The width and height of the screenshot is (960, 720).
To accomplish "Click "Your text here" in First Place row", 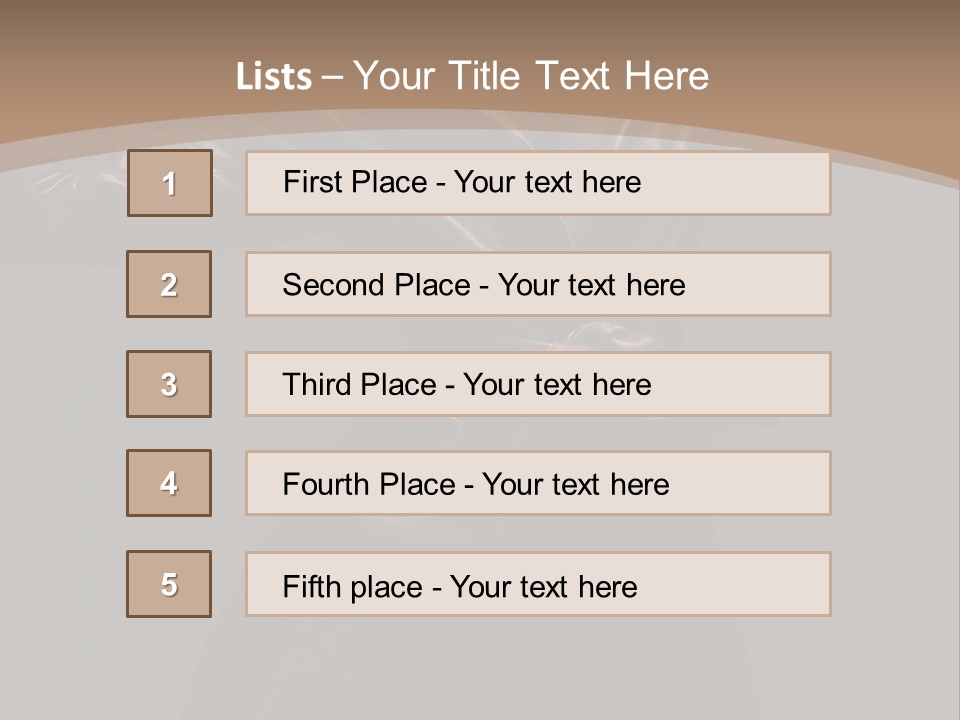I will coord(547,182).
